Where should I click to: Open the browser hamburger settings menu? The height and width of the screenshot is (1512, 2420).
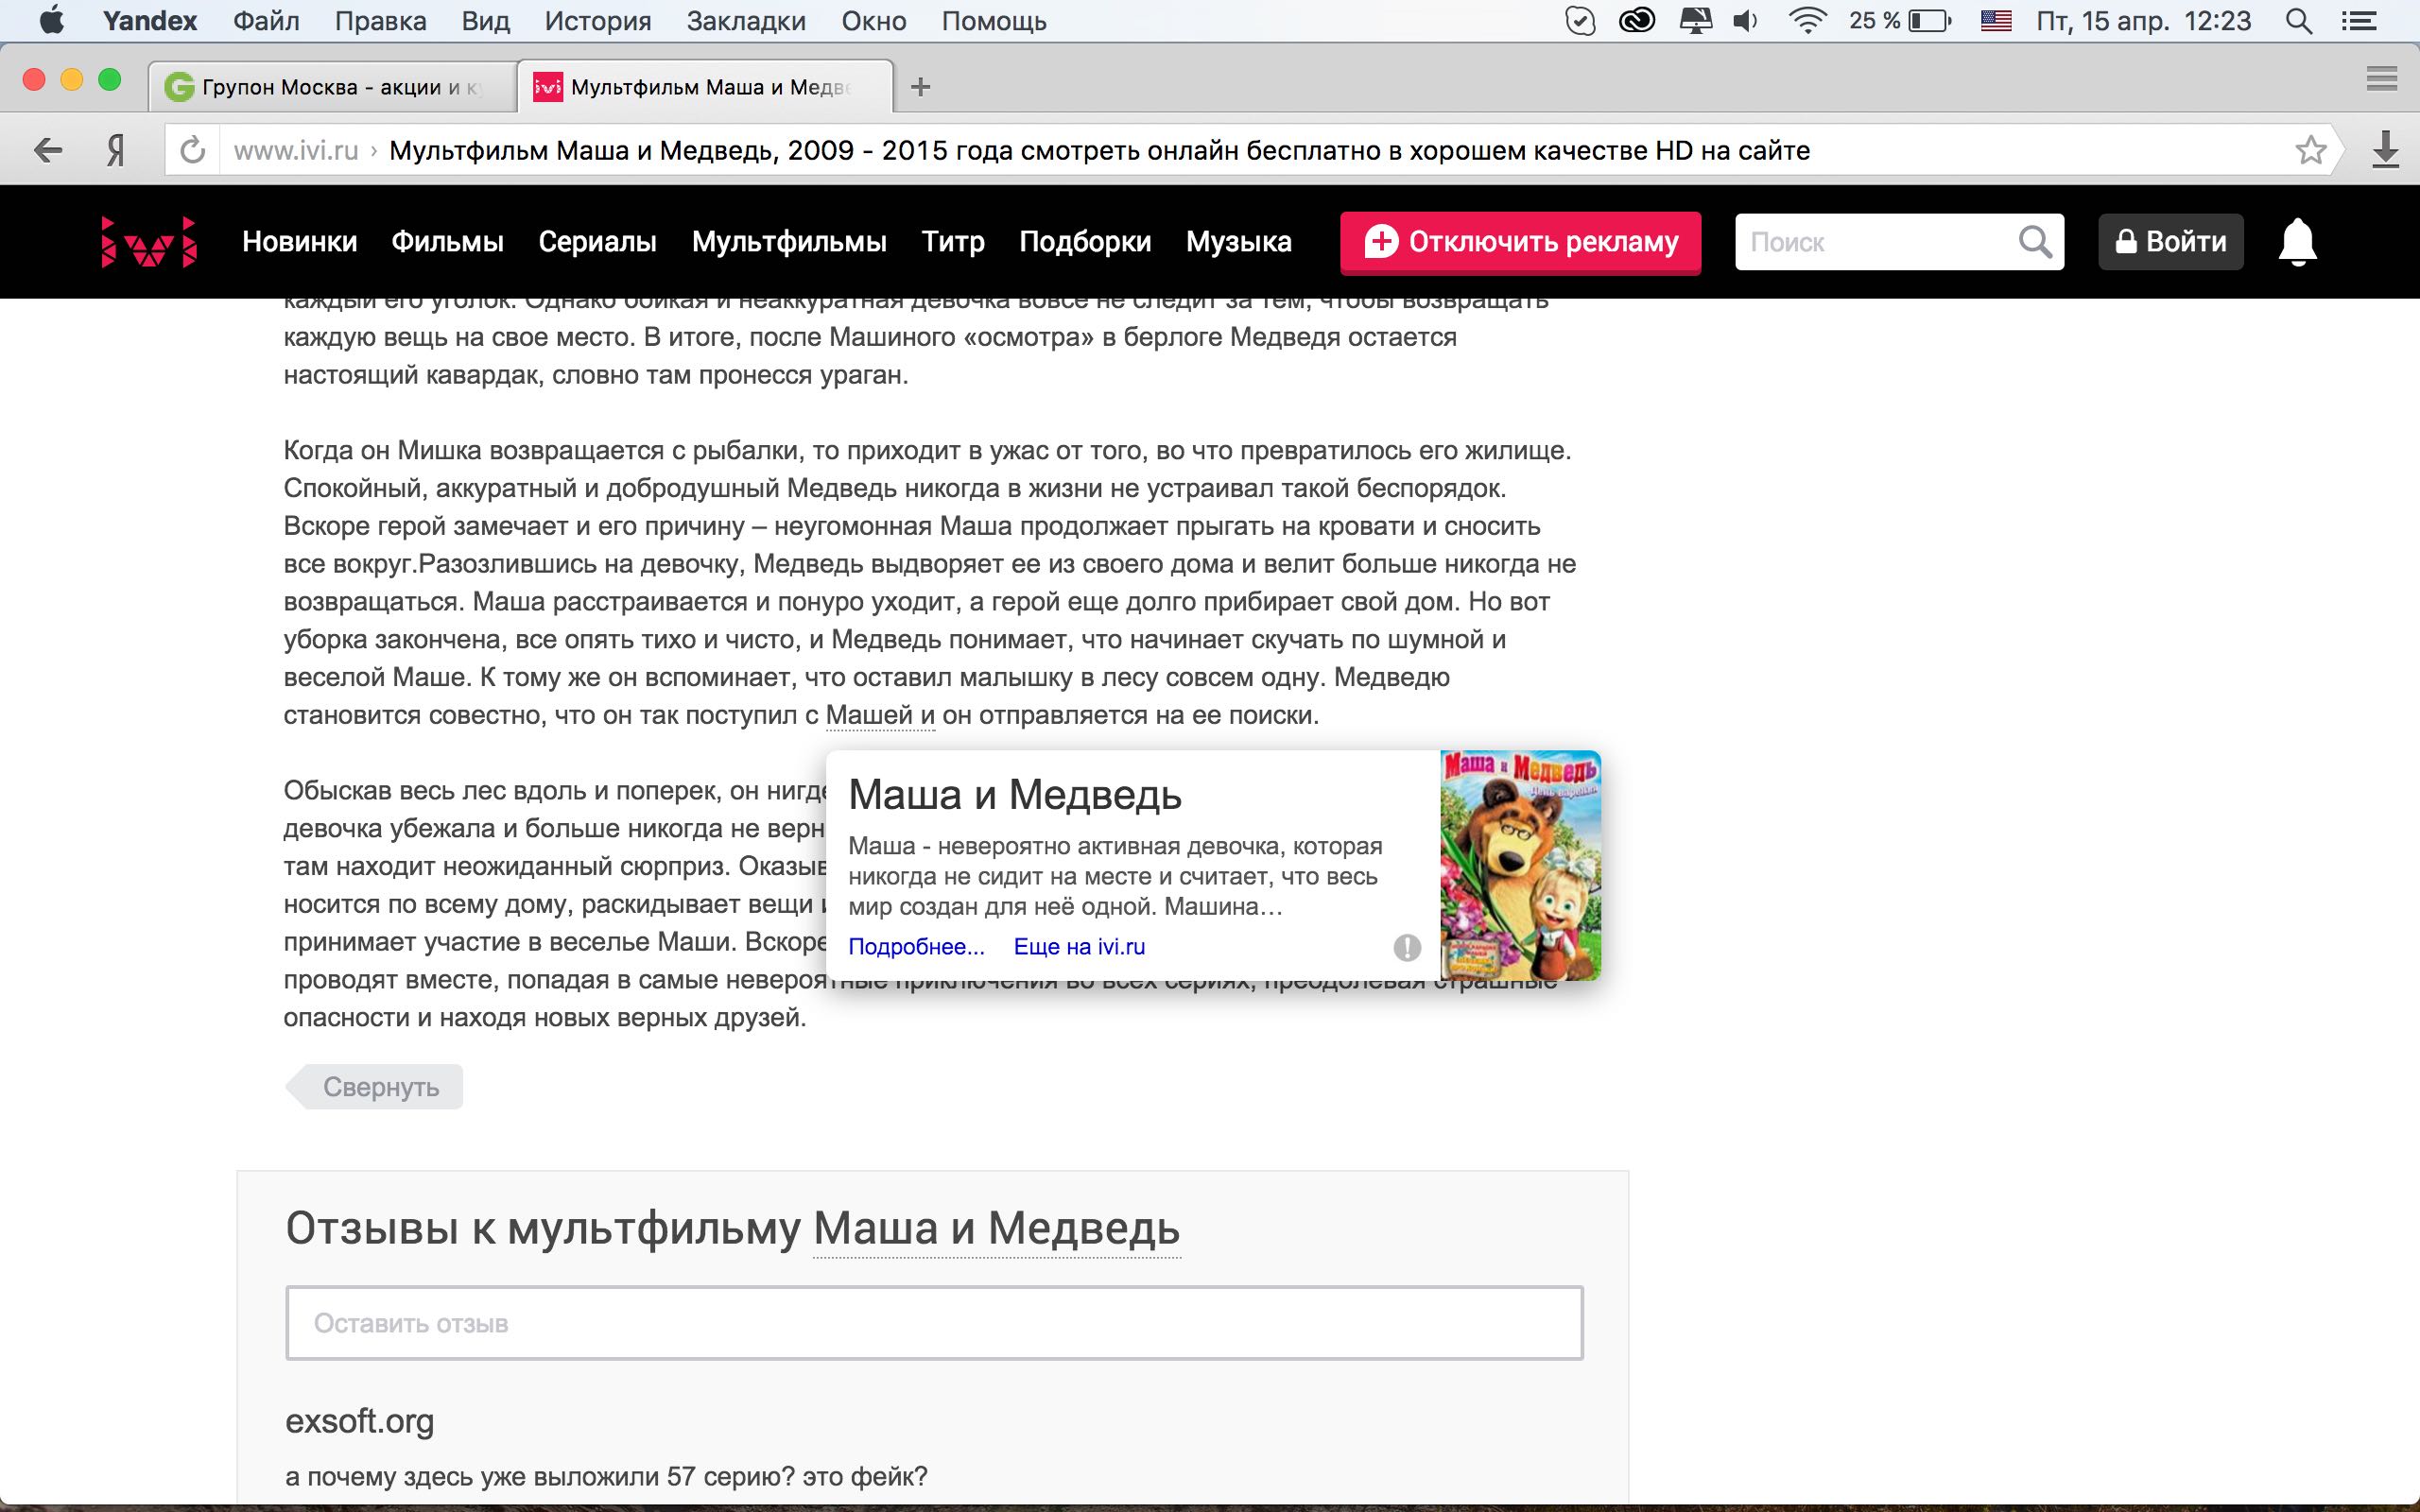click(x=2382, y=78)
